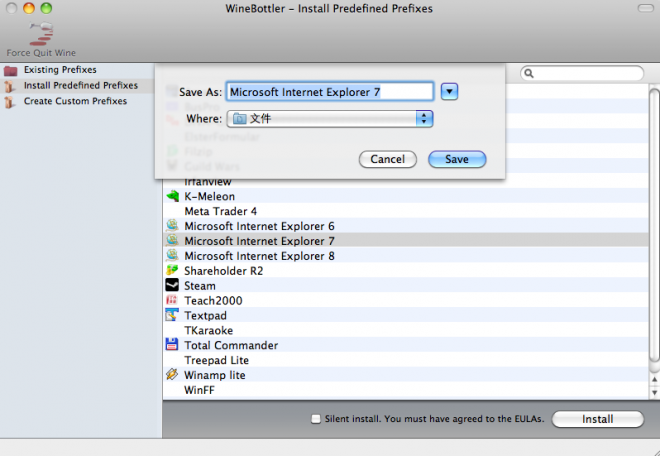The height and width of the screenshot is (456, 660).
Task: Click the Internet Explorer 8 icon
Action: tap(173, 256)
